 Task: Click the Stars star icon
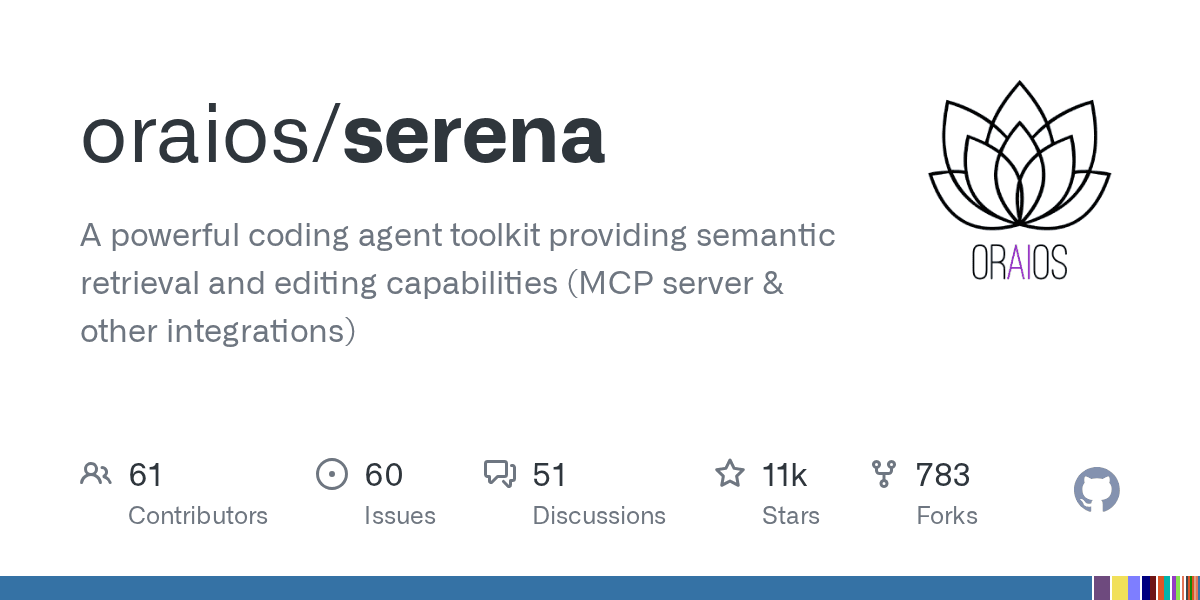730,474
